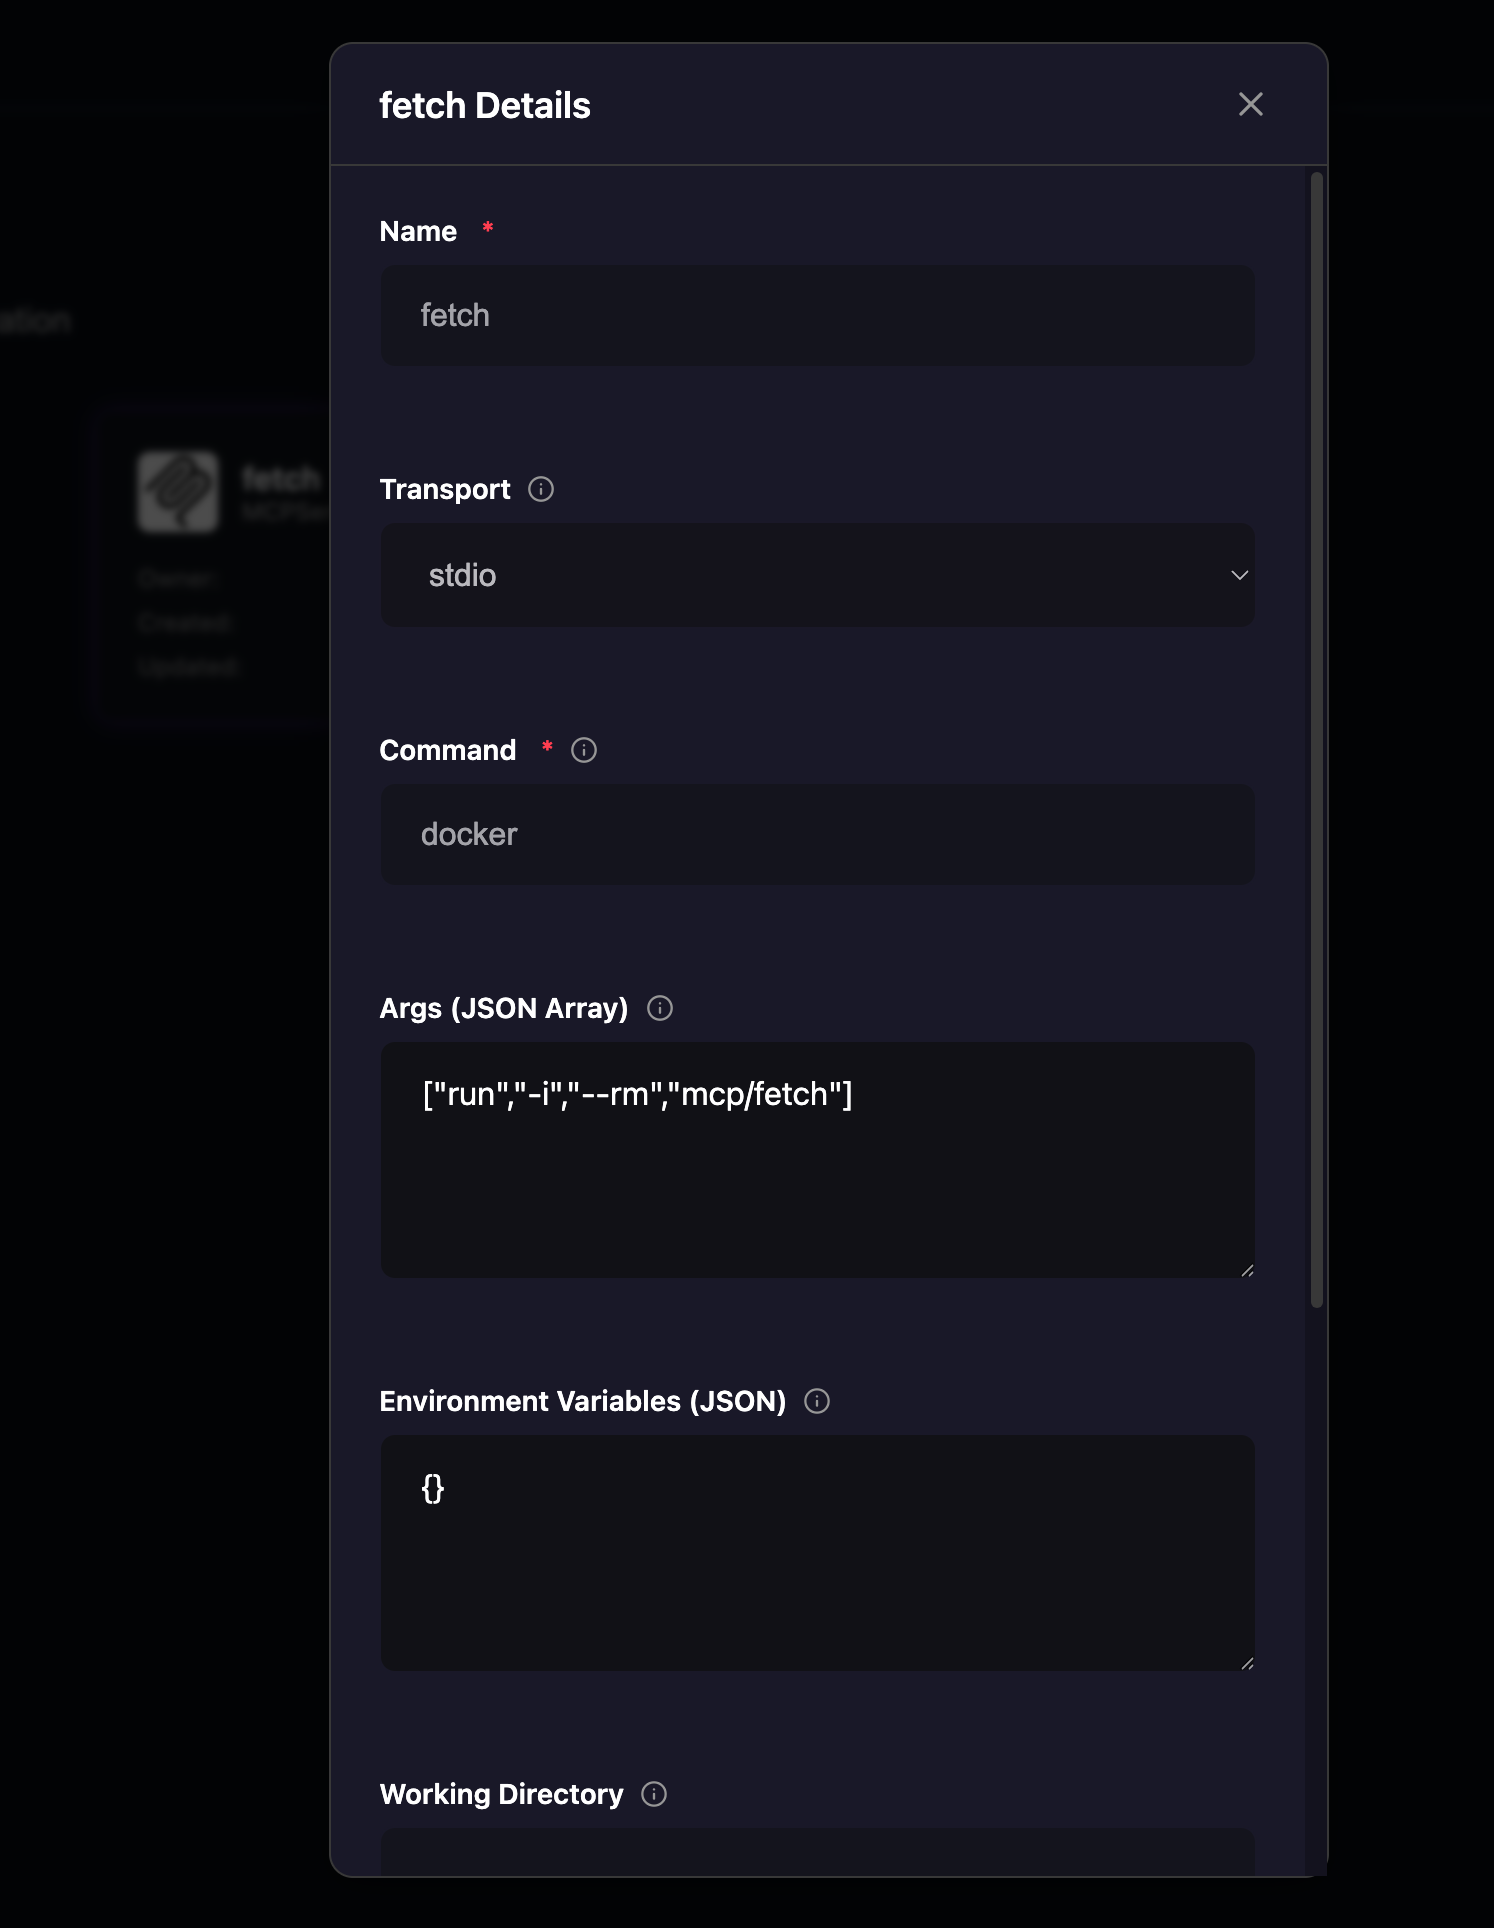The image size is (1494, 1928).
Task: Open the Args JSON Array info icon
Action: click(x=661, y=1008)
